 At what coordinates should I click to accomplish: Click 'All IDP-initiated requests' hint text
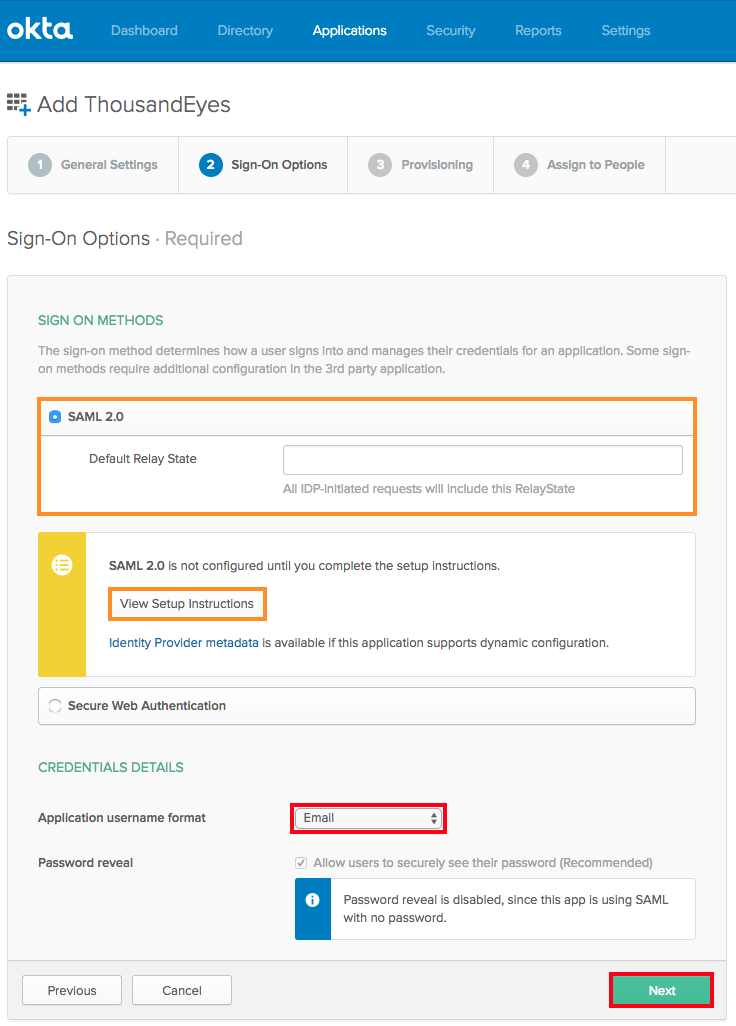coord(429,489)
